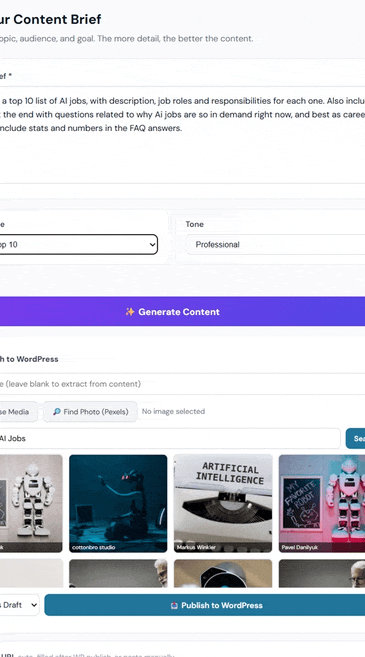Click the icon on Publish to WordPress button

pyautogui.click(x=174, y=605)
